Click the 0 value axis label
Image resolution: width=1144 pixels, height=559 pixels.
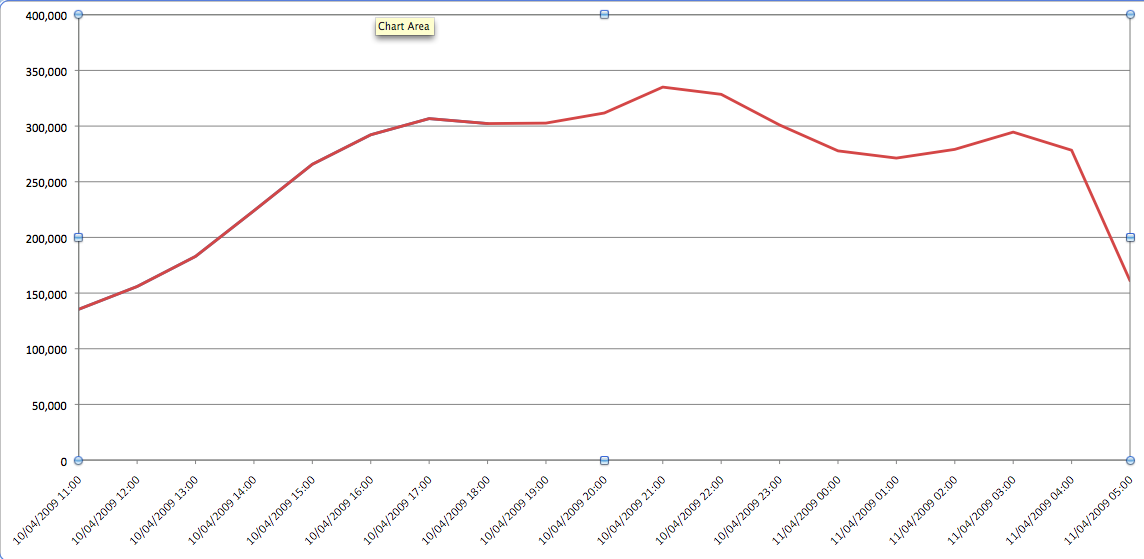coord(63,461)
